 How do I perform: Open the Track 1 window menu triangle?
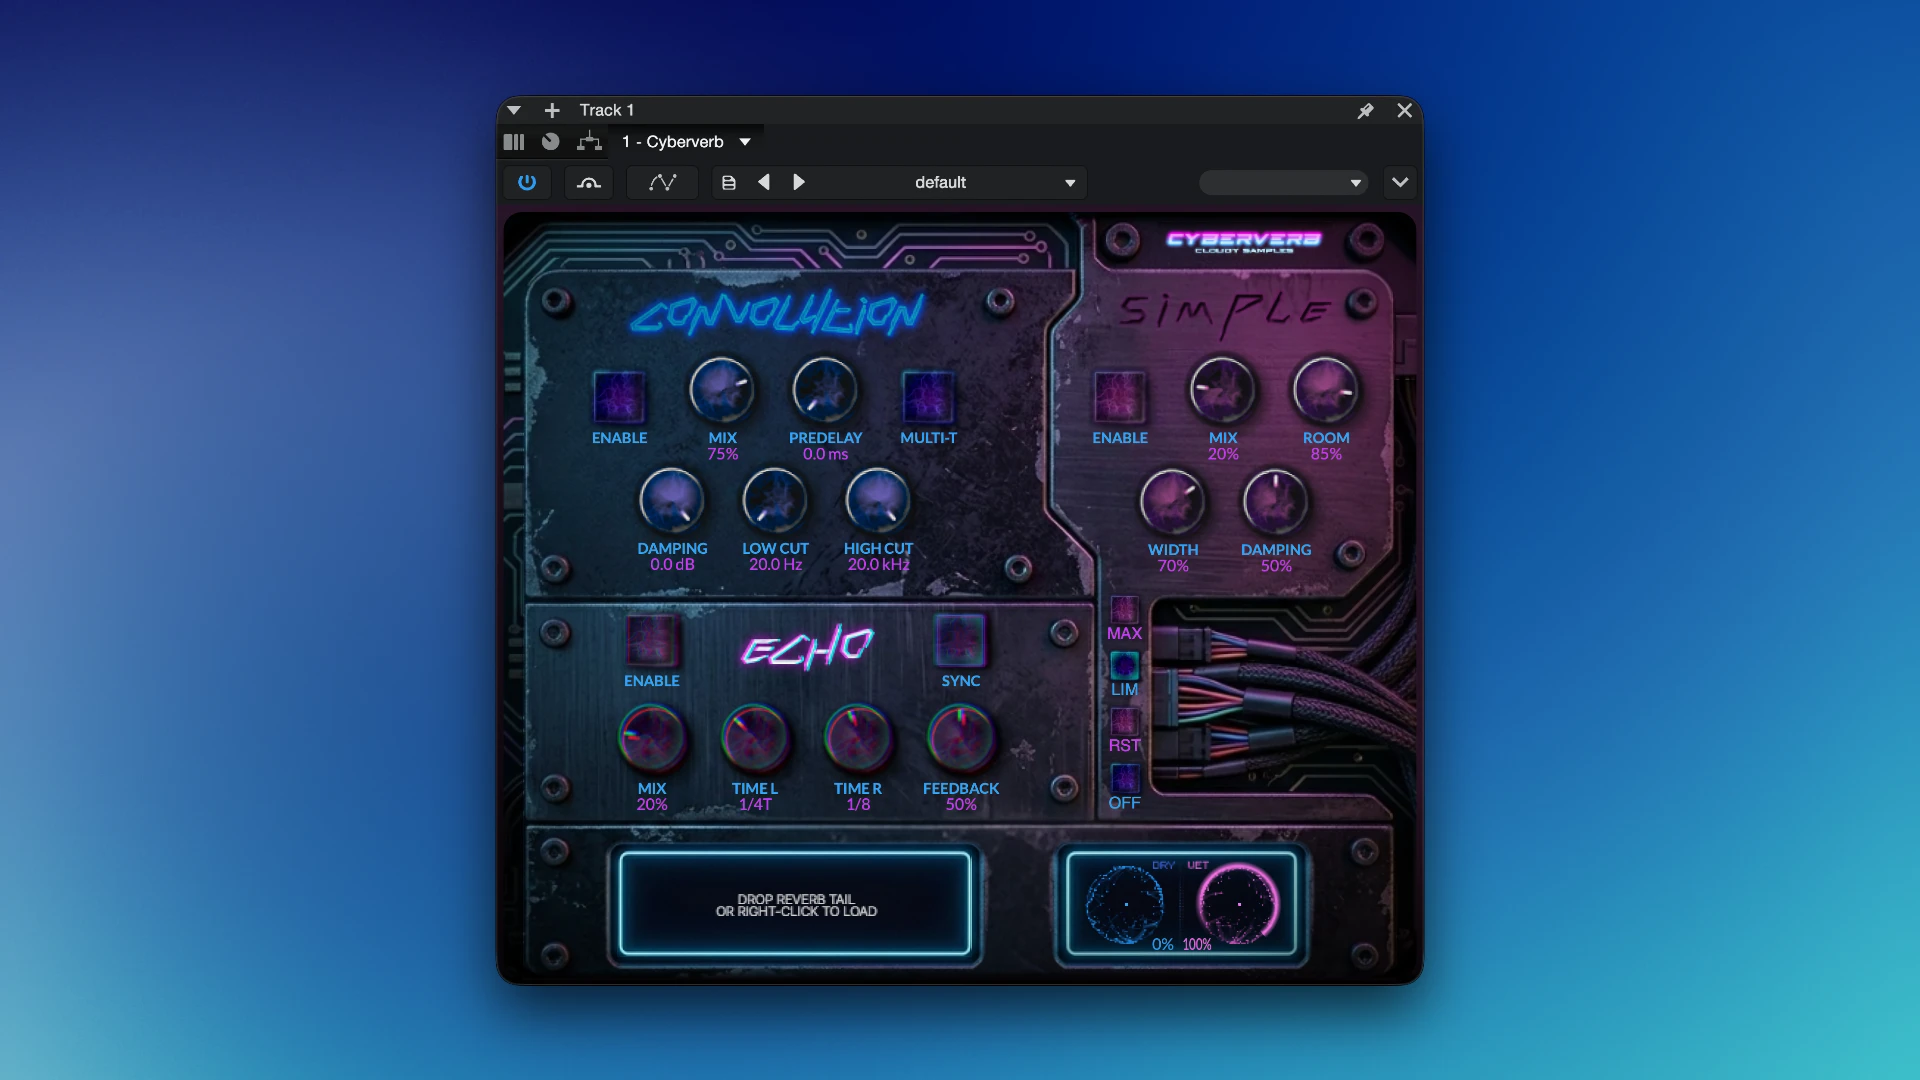(514, 110)
